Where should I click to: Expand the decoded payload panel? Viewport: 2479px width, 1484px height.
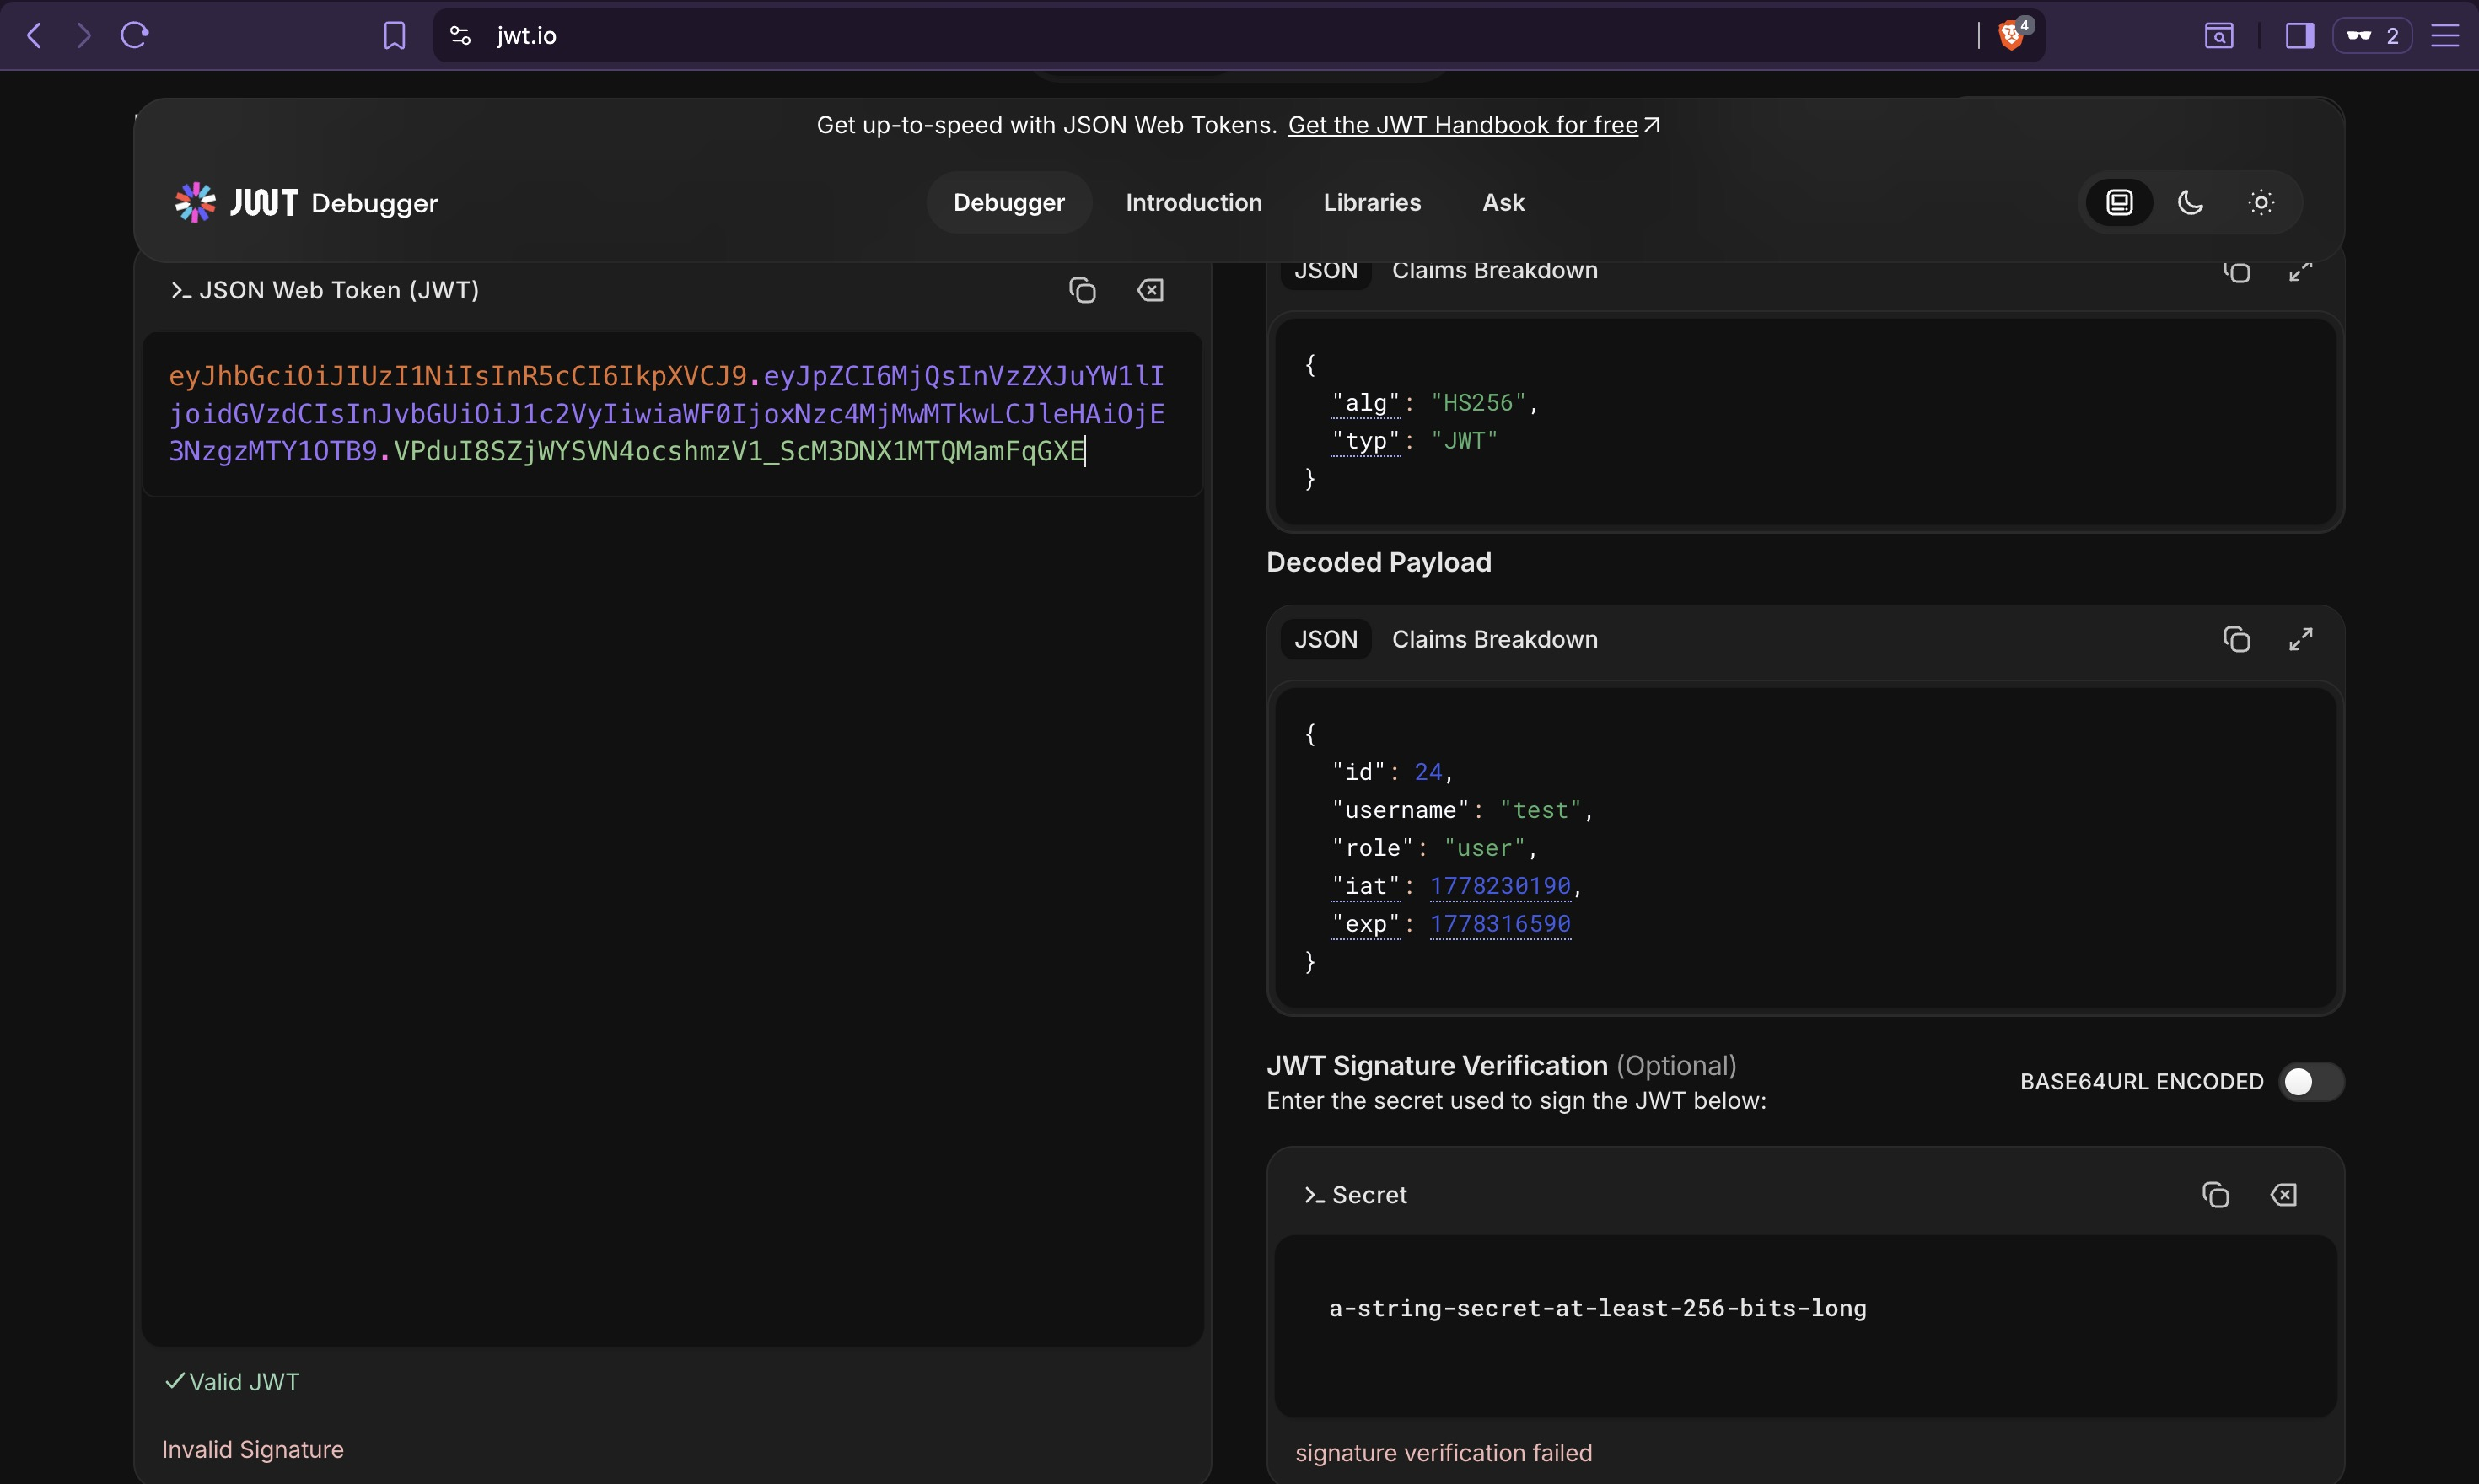2301,639
